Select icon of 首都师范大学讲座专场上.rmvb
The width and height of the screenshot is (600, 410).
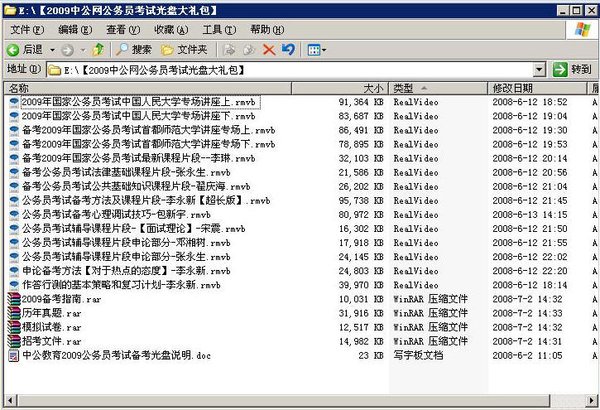(14, 130)
